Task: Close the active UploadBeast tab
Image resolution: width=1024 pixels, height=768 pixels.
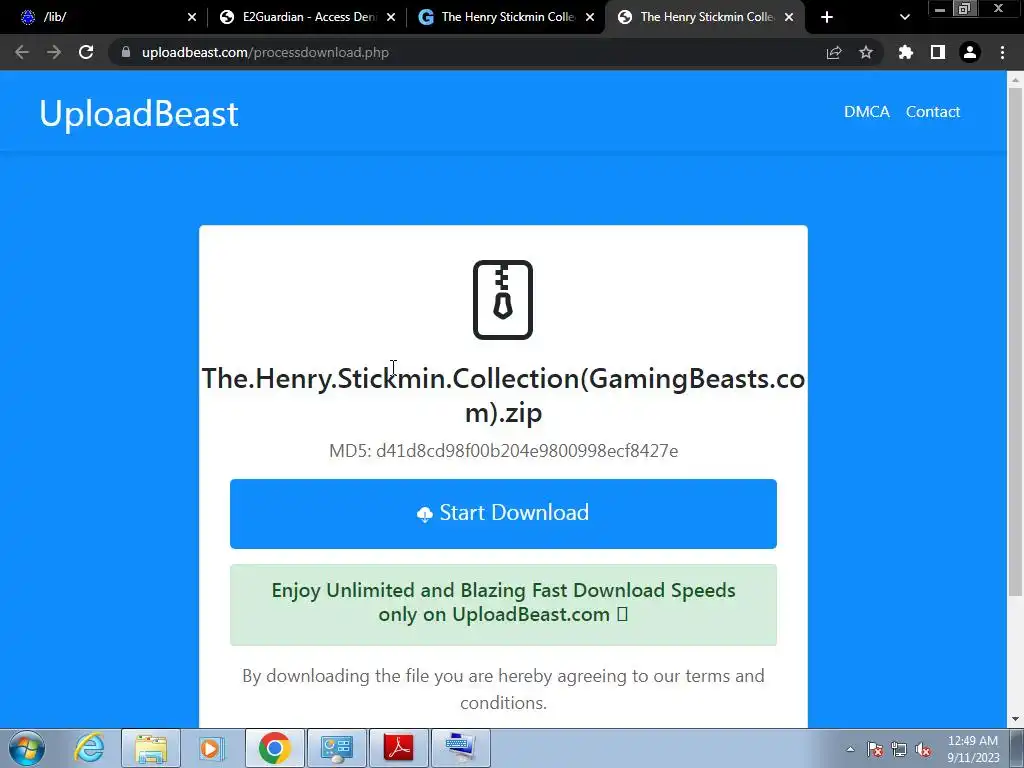Action: pyautogui.click(x=789, y=17)
